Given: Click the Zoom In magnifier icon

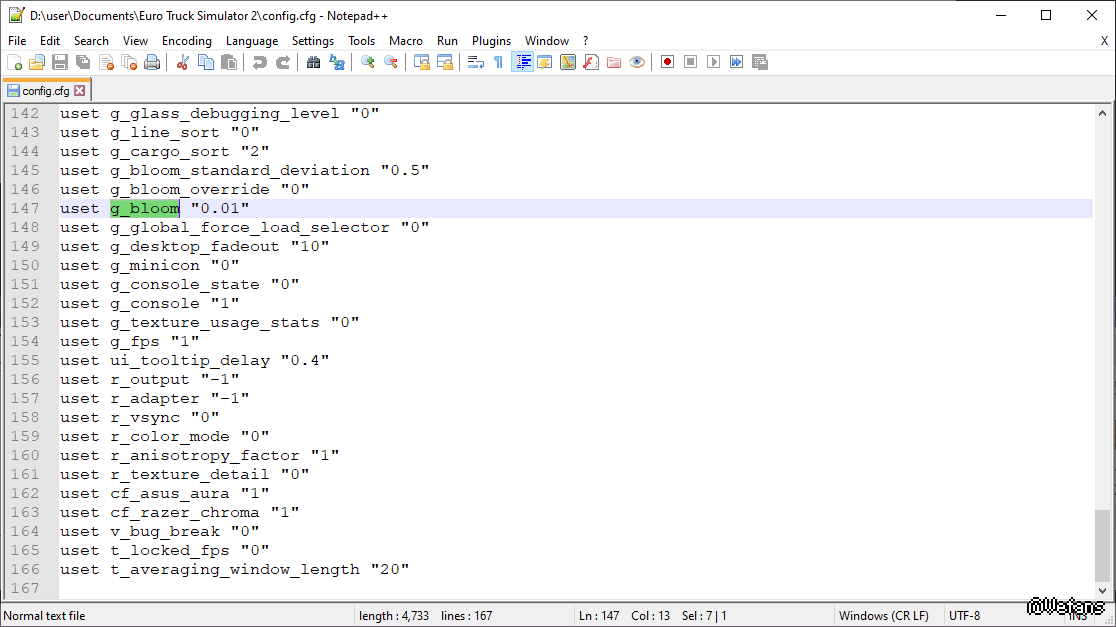Looking at the screenshot, I should [x=367, y=62].
